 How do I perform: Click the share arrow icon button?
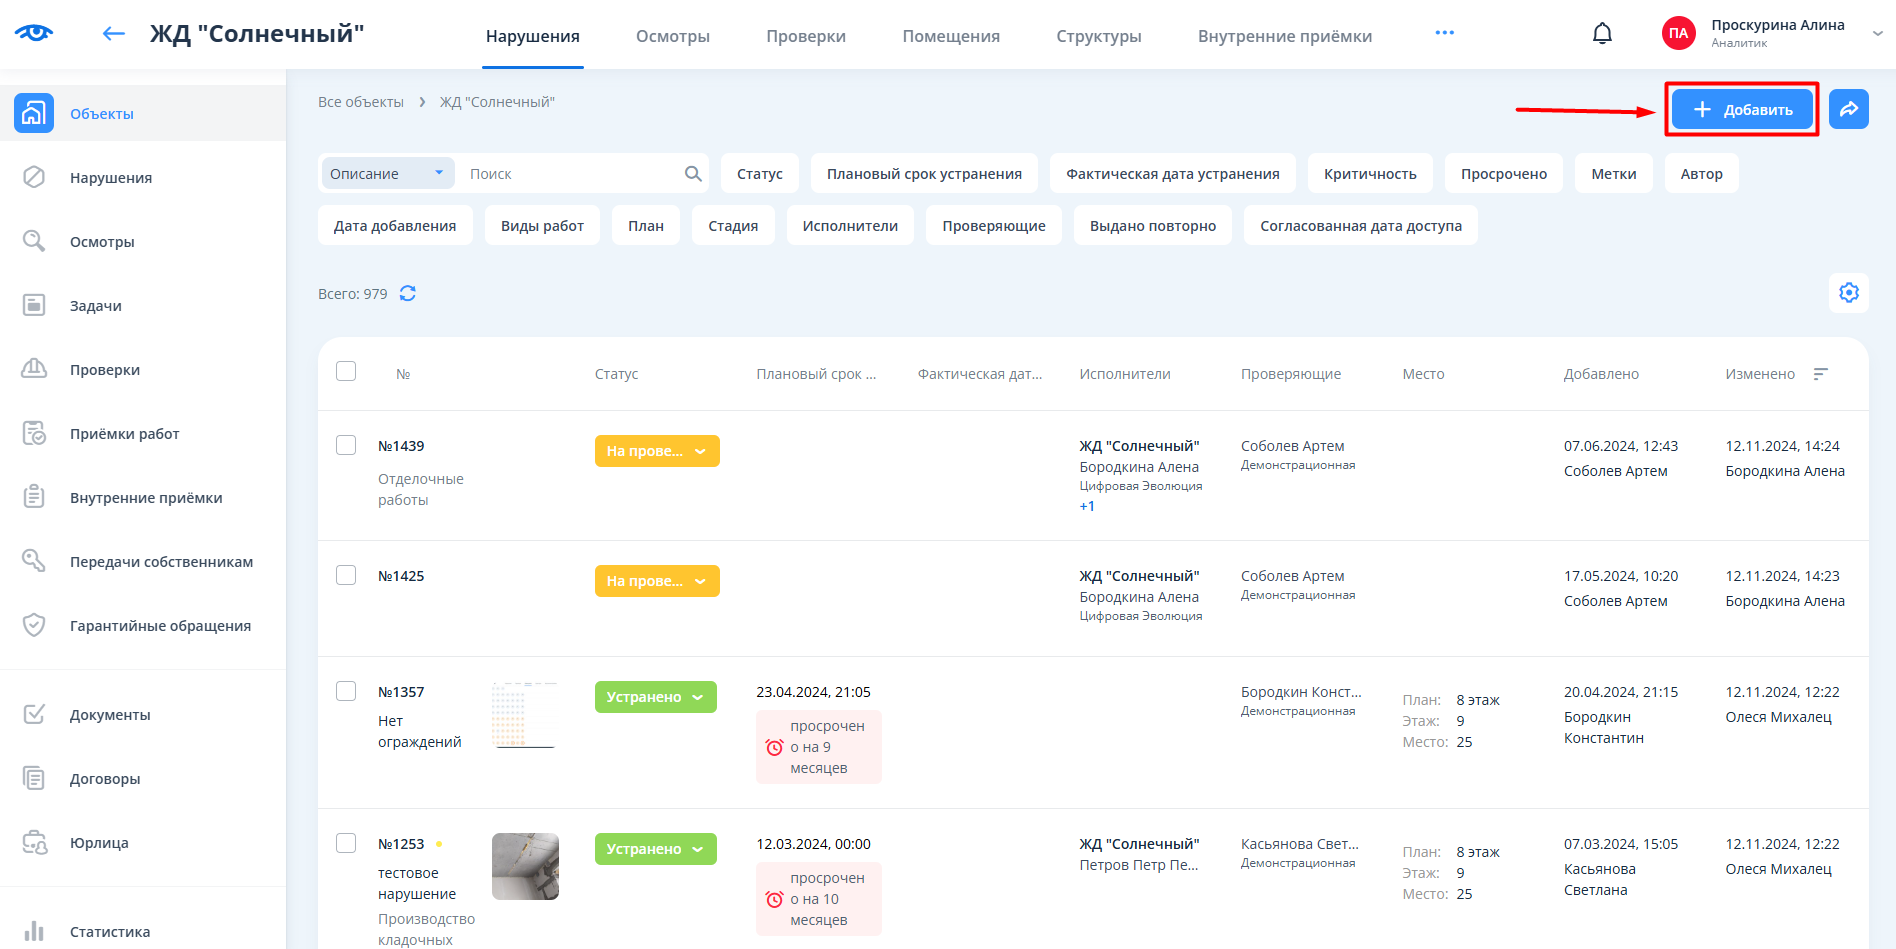click(x=1848, y=109)
